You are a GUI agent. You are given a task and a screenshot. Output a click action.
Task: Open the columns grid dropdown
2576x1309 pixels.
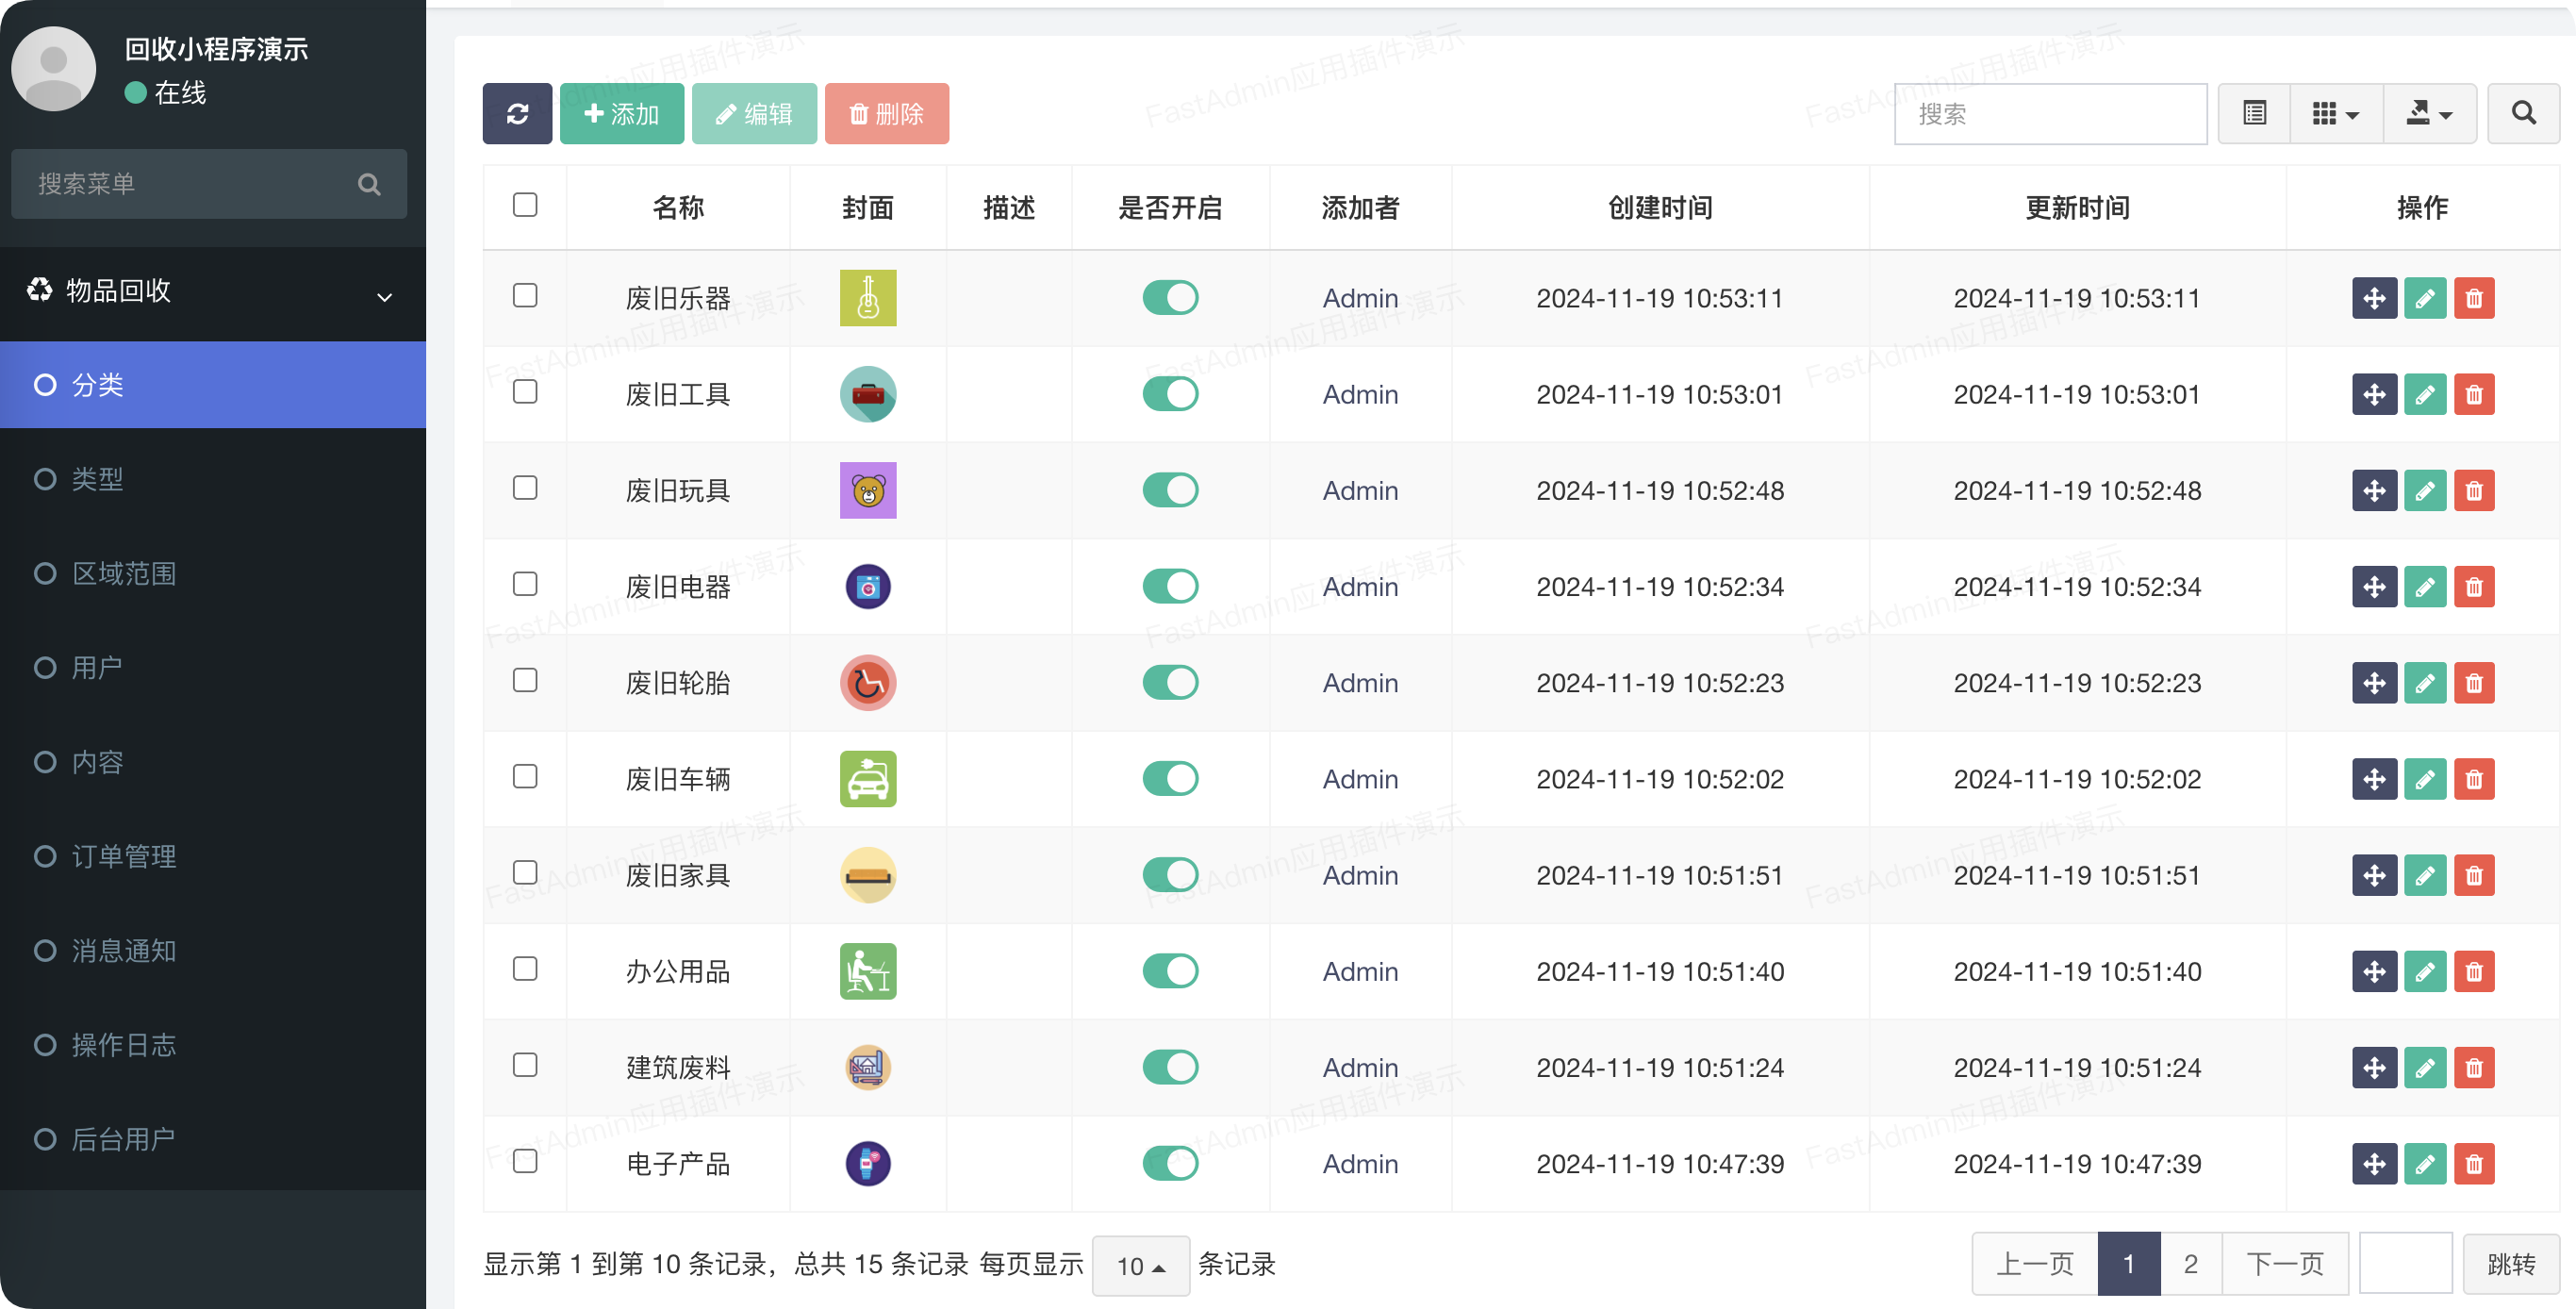(x=2336, y=114)
